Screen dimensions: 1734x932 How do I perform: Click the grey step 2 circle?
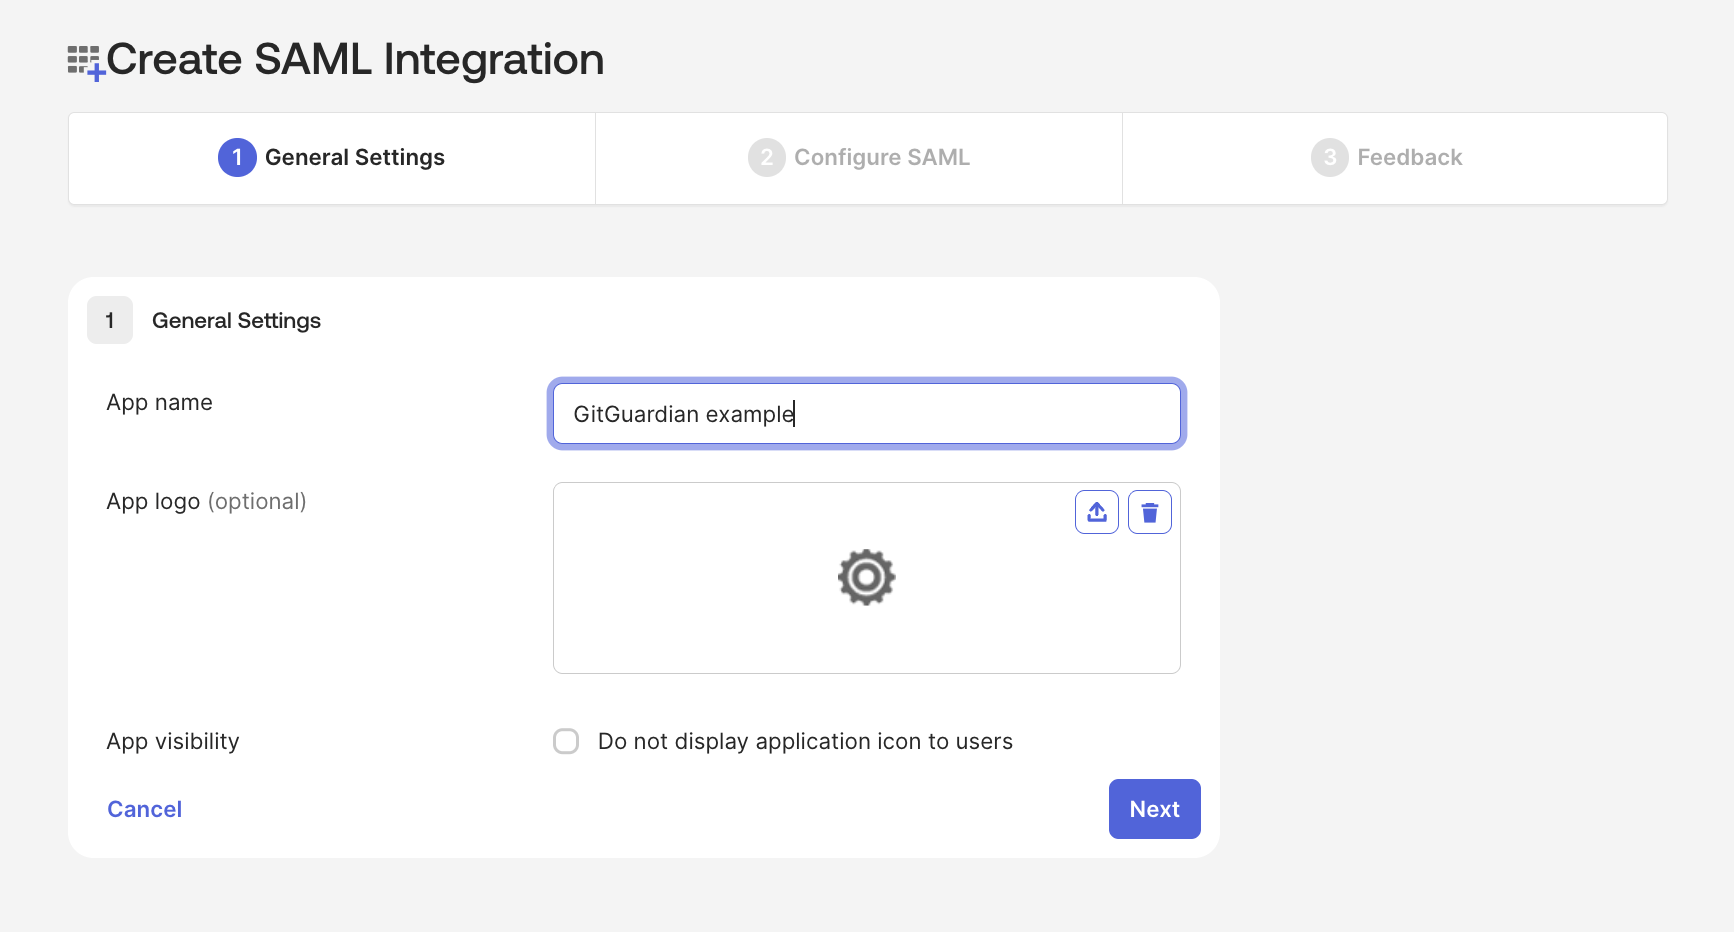766,157
